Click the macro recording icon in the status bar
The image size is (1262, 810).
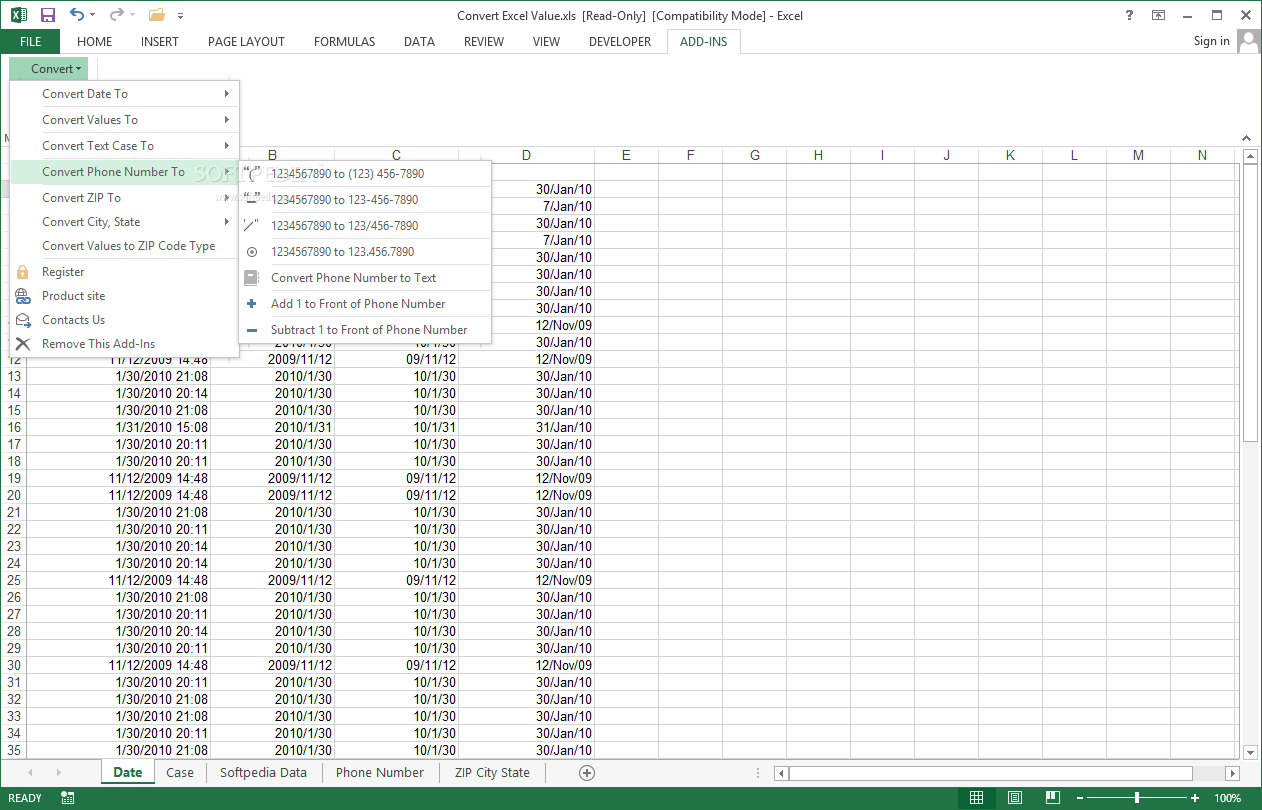[x=68, y=798]
